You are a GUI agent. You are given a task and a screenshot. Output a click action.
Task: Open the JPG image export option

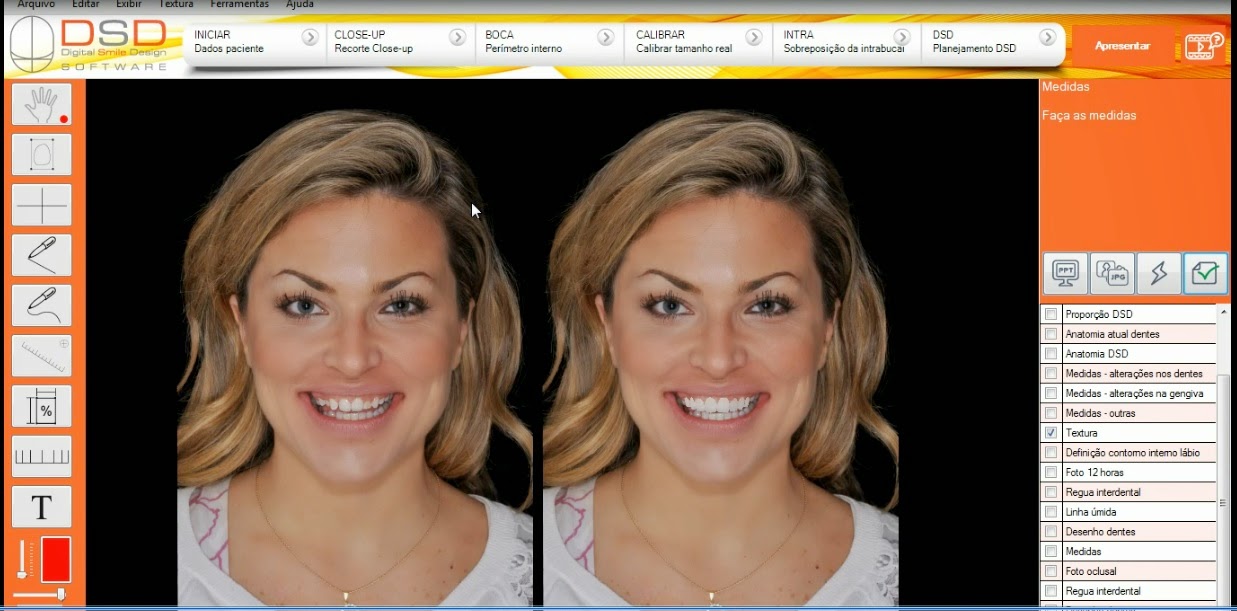tap(1112, 272)
